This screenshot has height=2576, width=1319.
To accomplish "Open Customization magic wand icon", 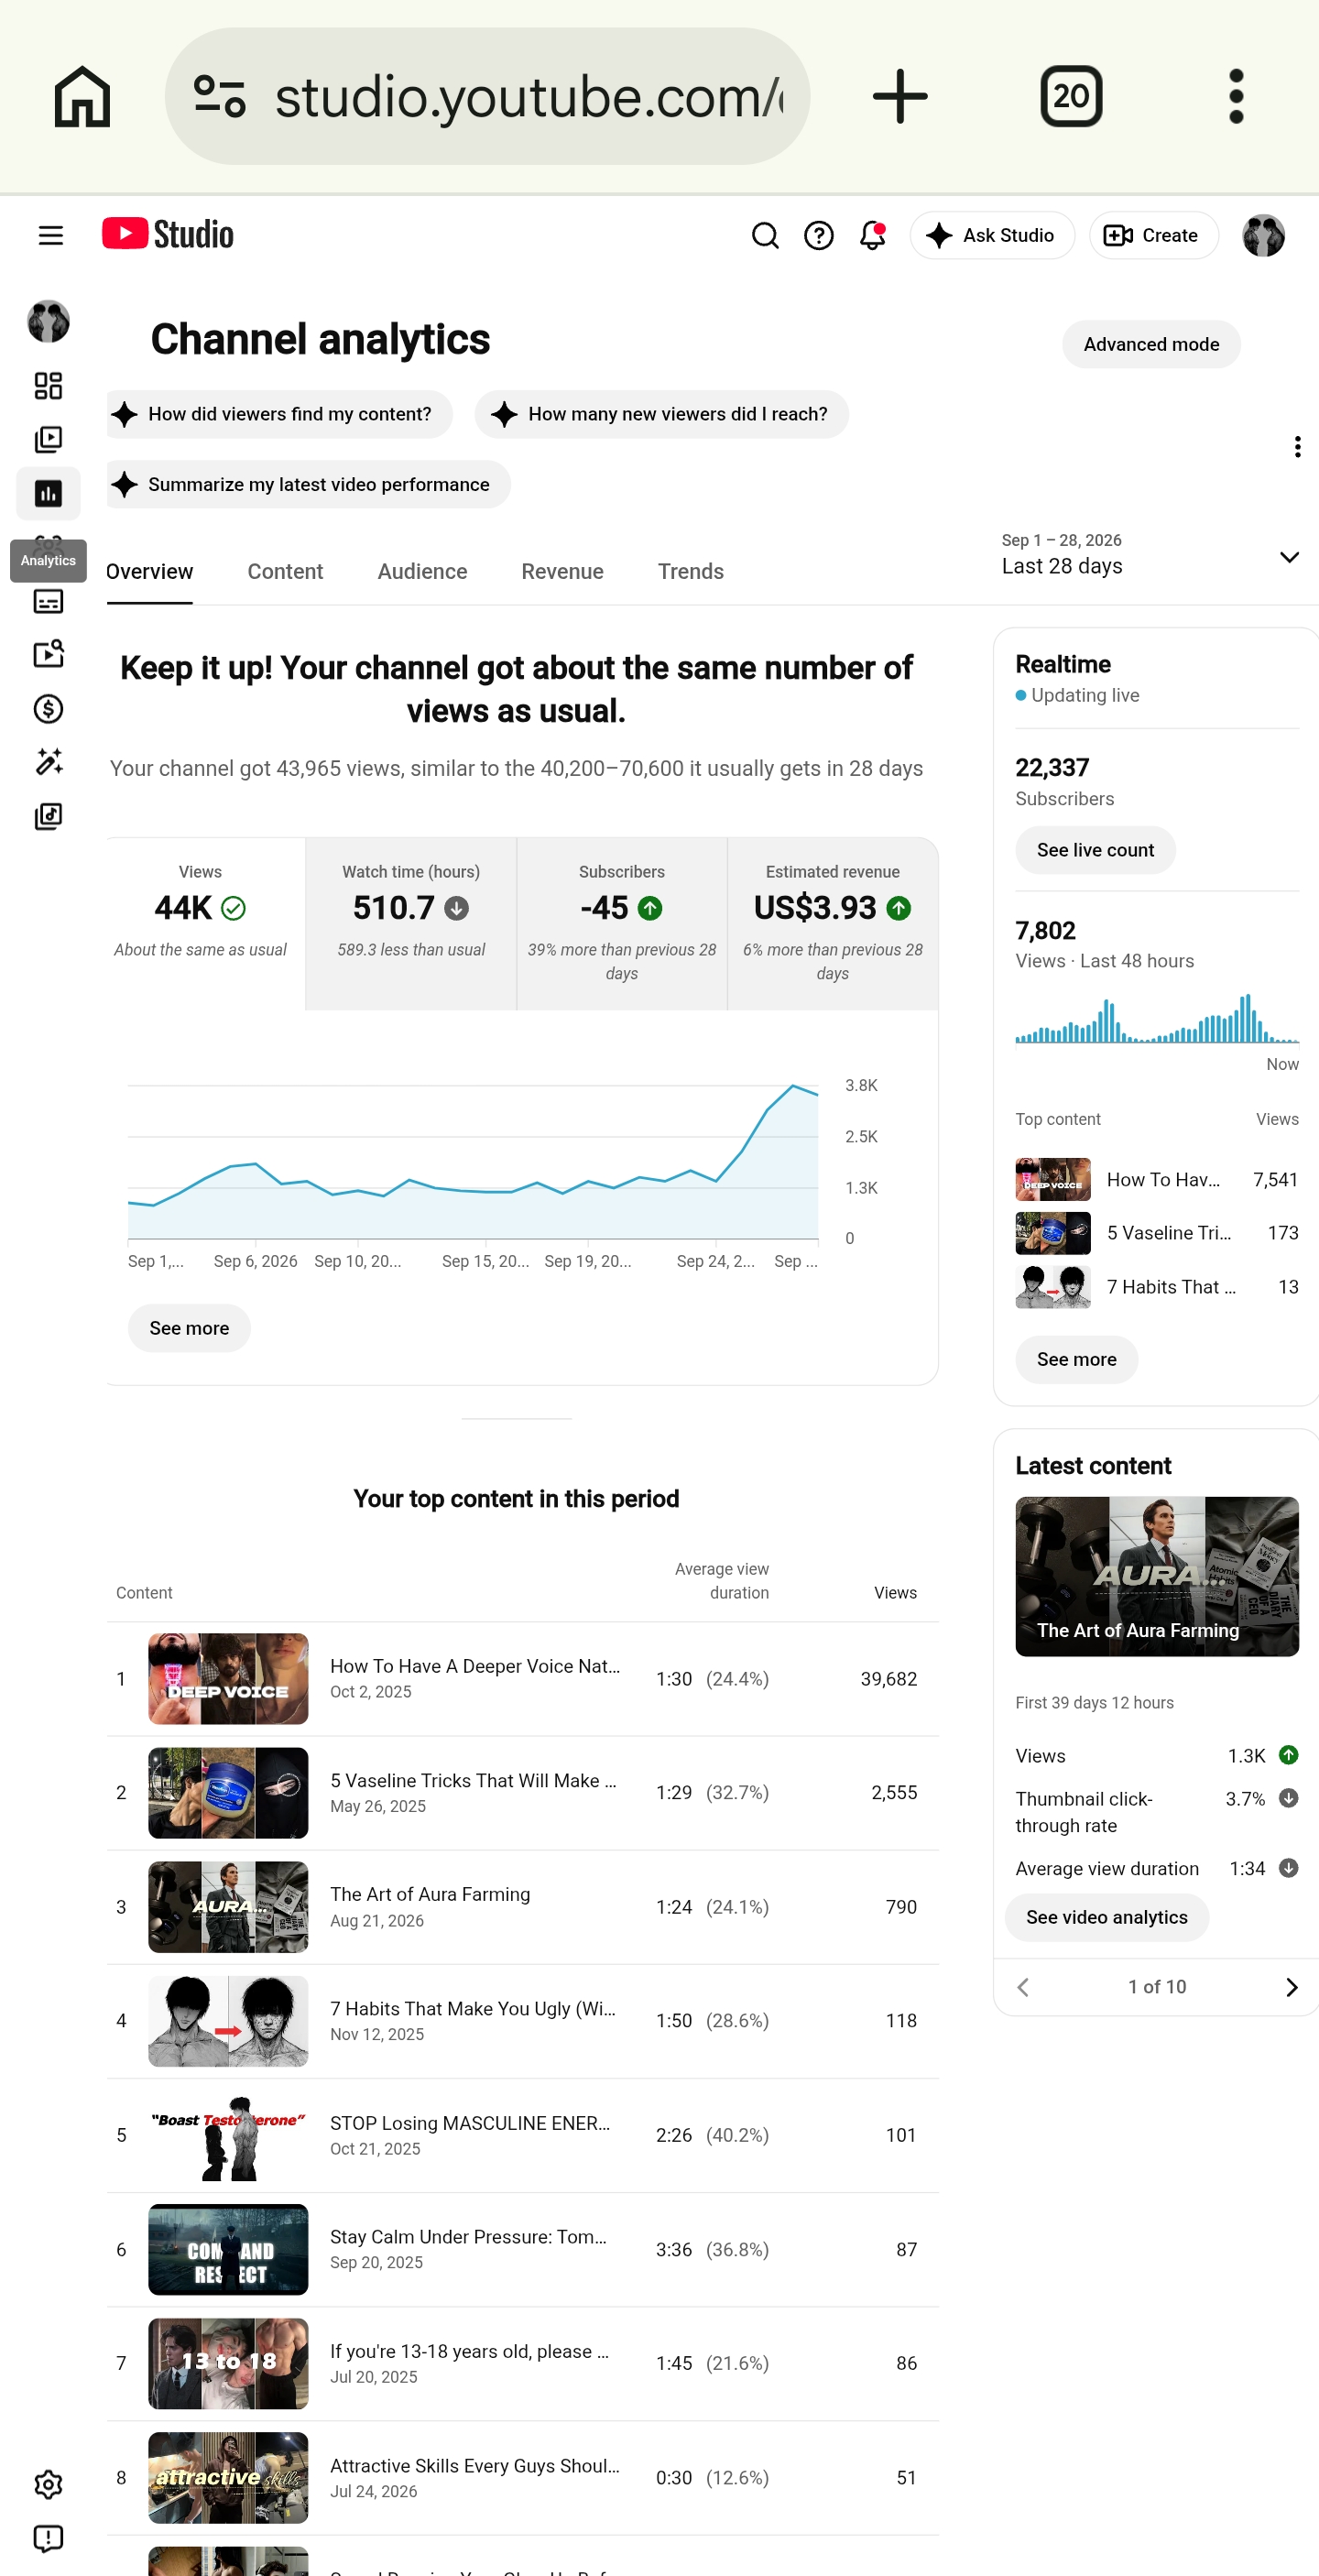I will (48, 763).
